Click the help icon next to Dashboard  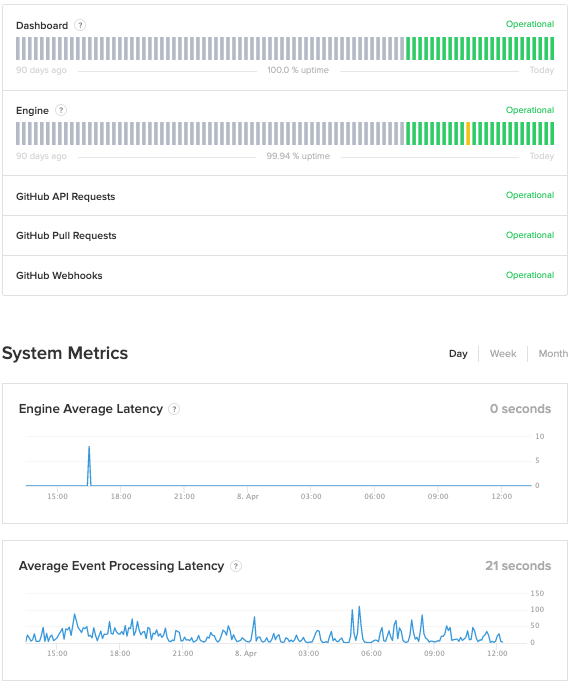[80, 25]
